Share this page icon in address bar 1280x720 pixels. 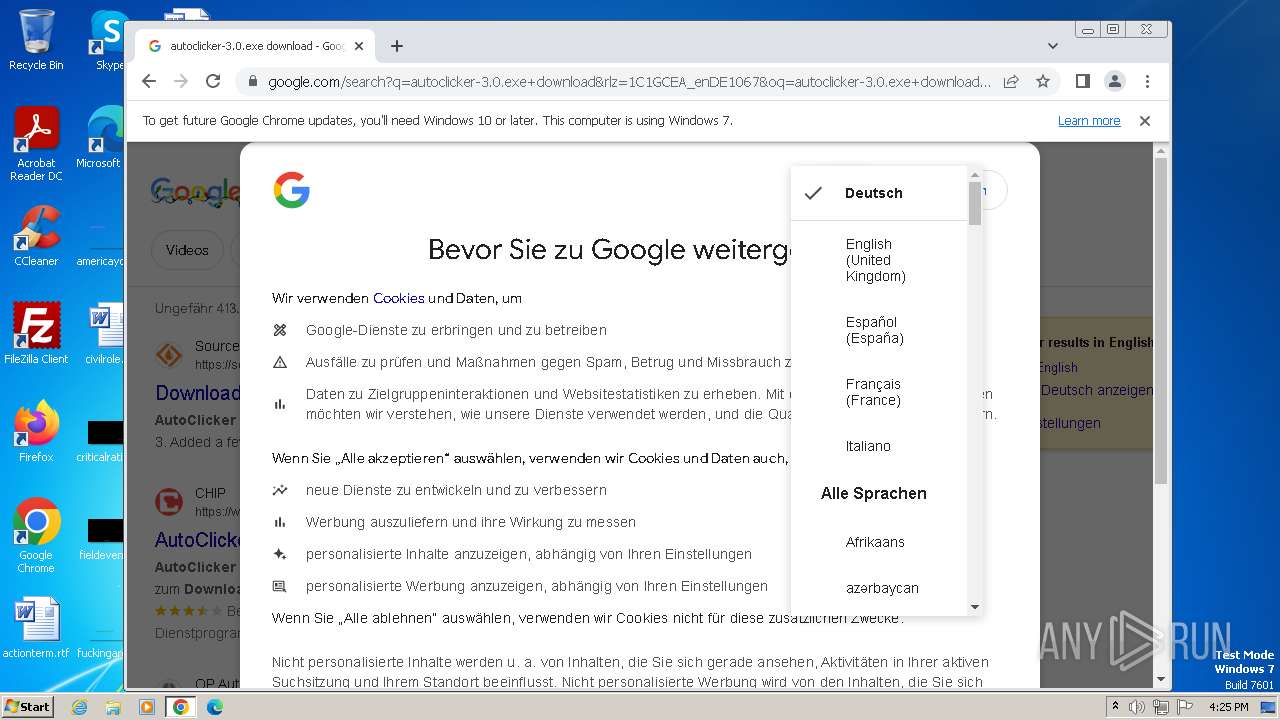click(x=1011, y=81)
